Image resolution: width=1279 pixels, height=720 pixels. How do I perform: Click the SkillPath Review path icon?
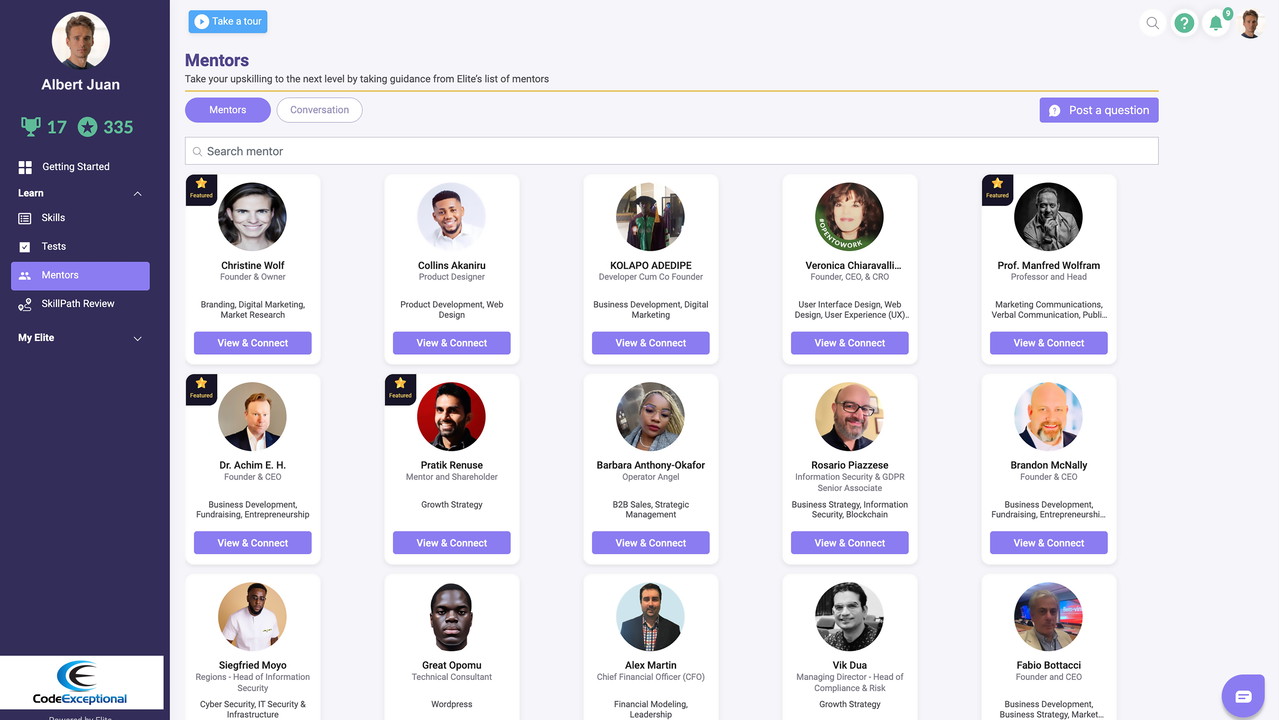pos(25,304)
